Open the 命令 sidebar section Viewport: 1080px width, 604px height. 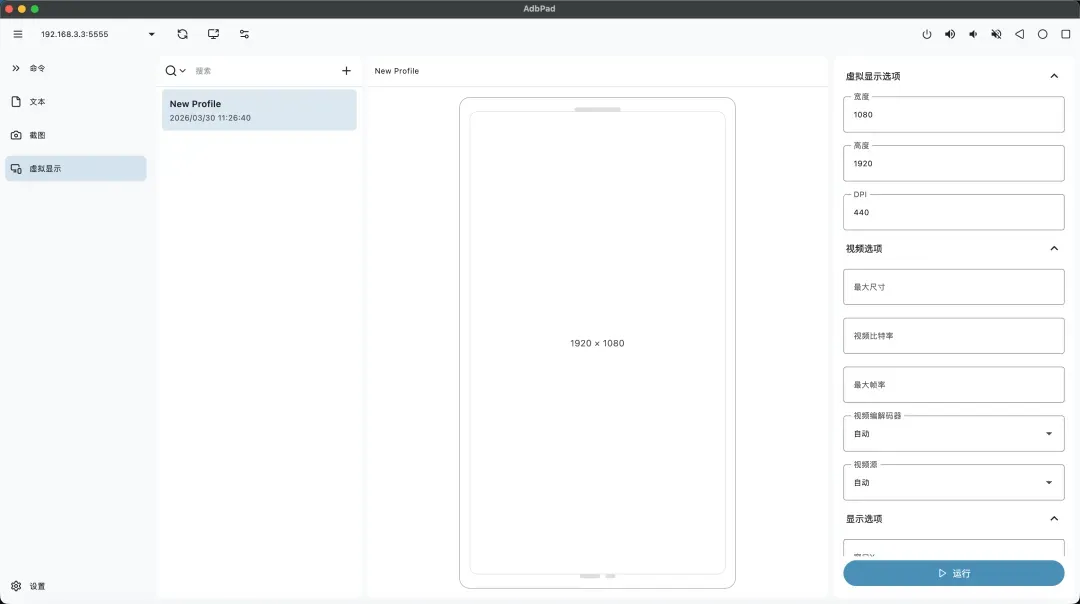(76, 68)
